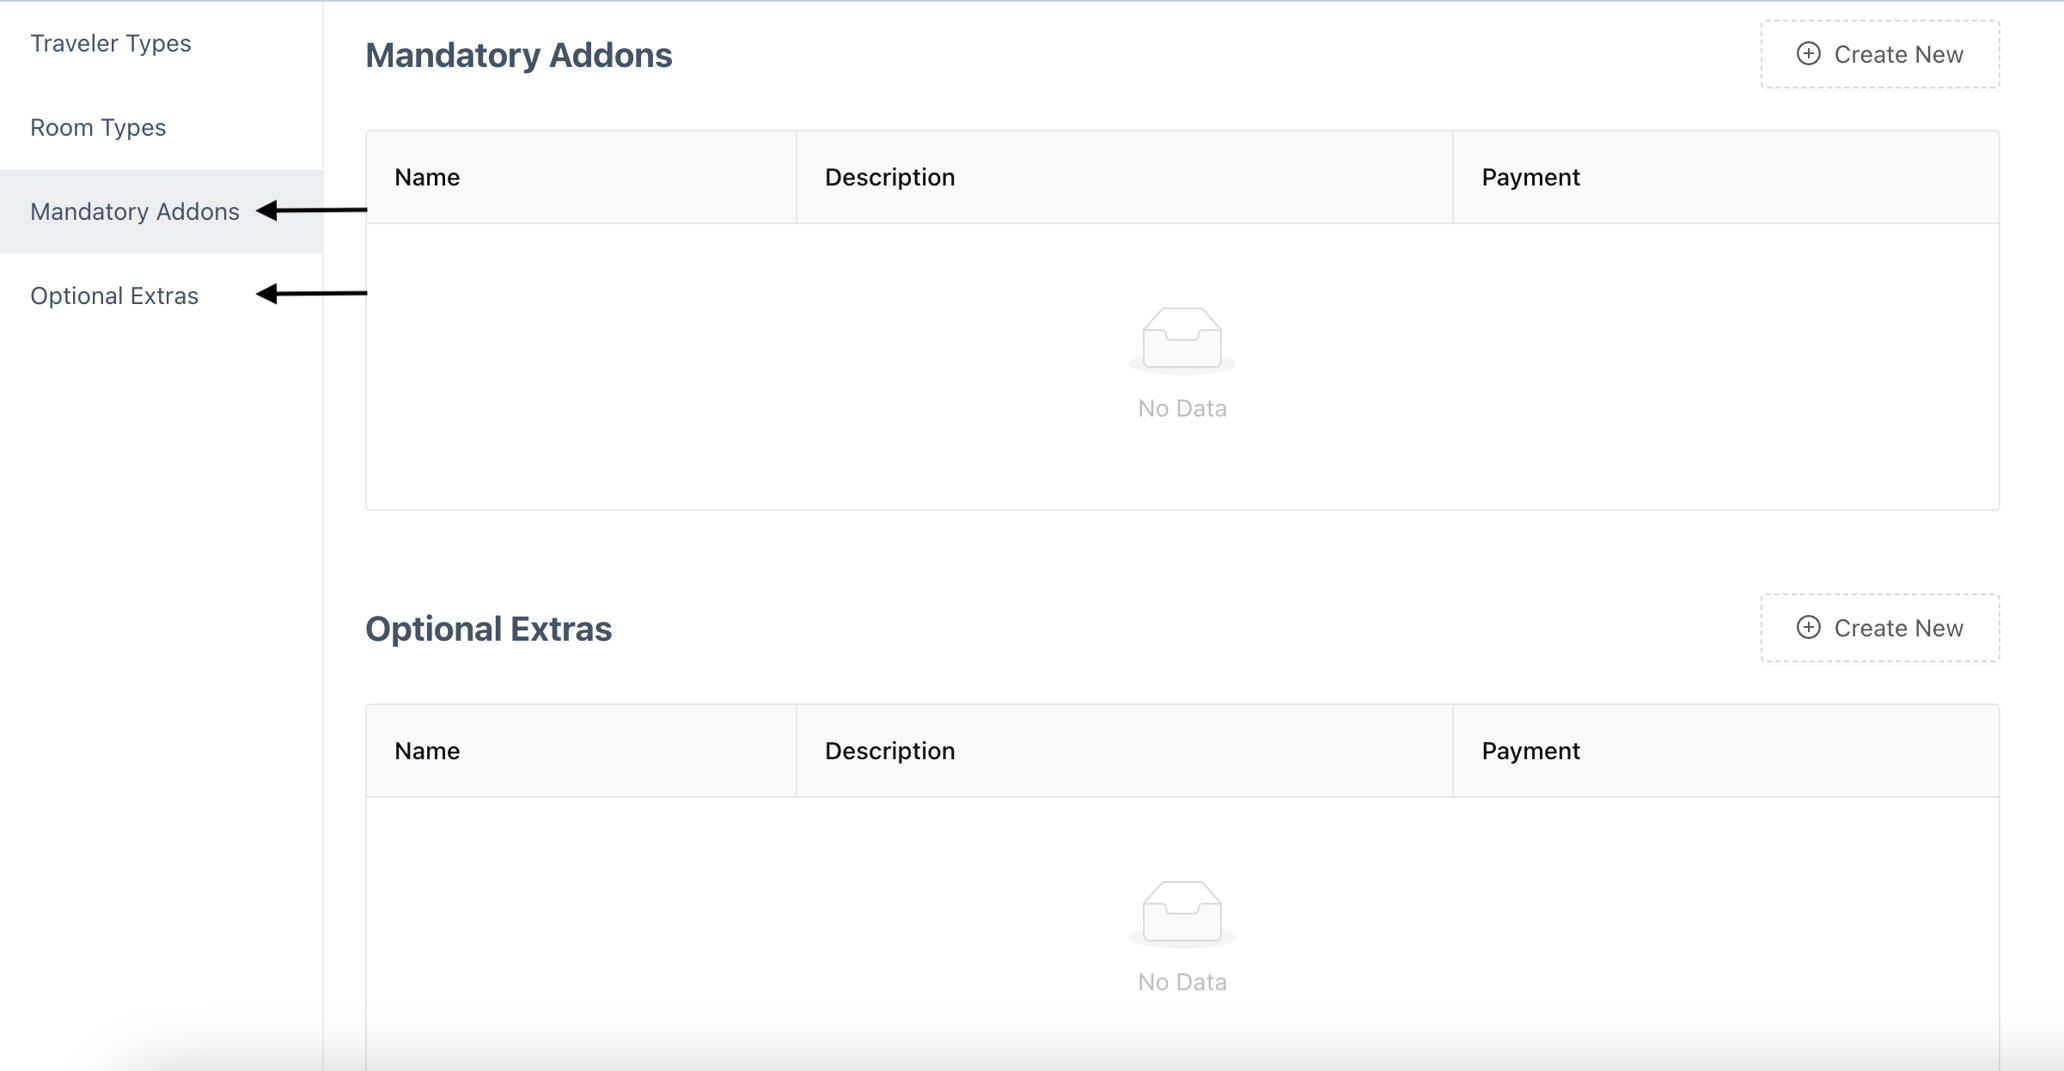Image resolution: width=2064 pixels, height=1071 pixels.
Task: Click the No Data inbox icon under Mandatory Addons
Action: click(x=1181, y=340)
